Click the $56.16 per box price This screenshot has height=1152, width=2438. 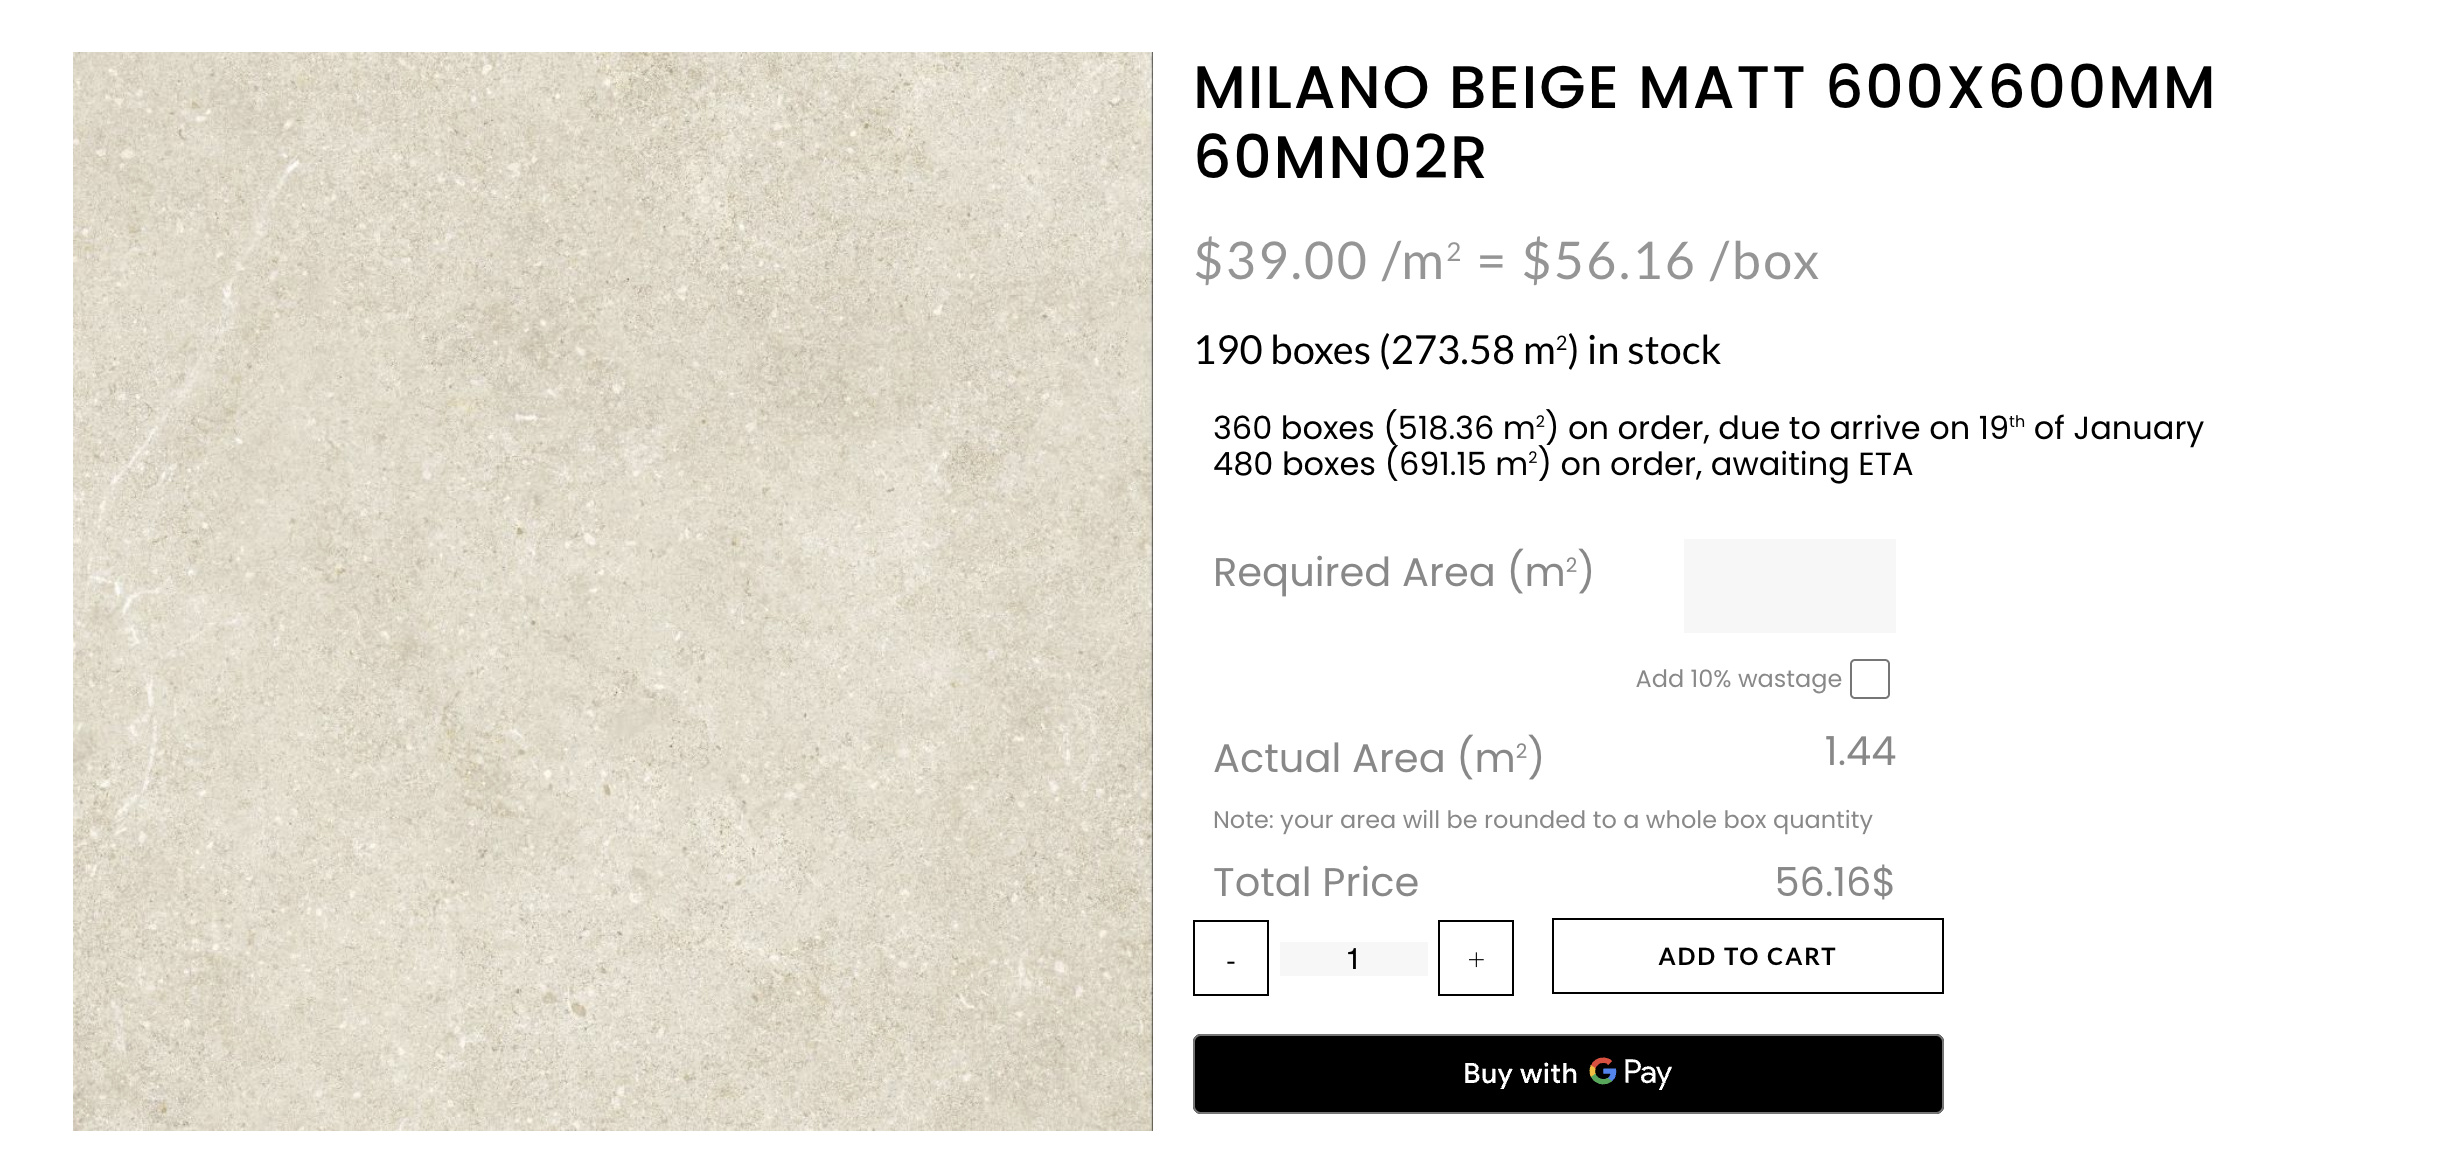tap(1669, 262)
